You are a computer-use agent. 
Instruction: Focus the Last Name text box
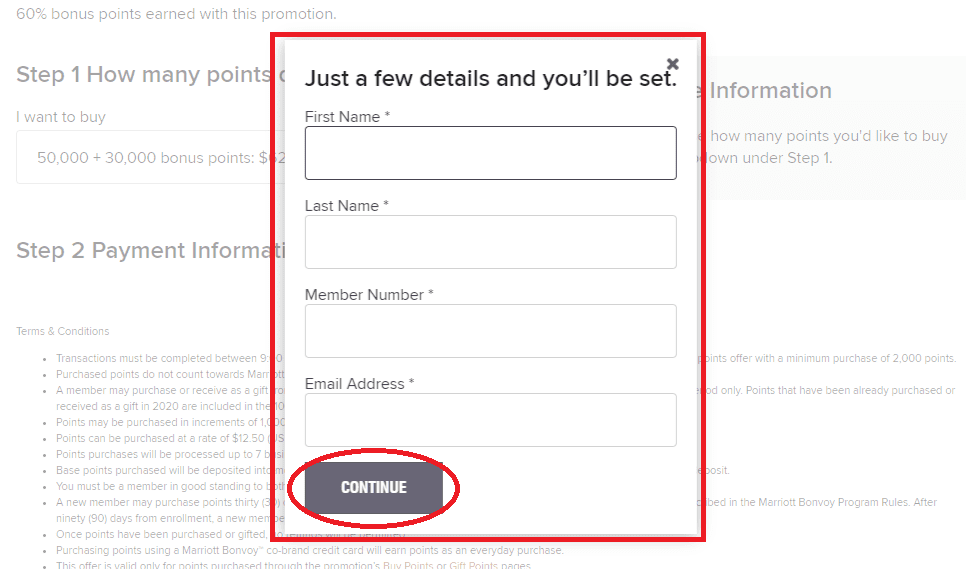pos(490,242)
